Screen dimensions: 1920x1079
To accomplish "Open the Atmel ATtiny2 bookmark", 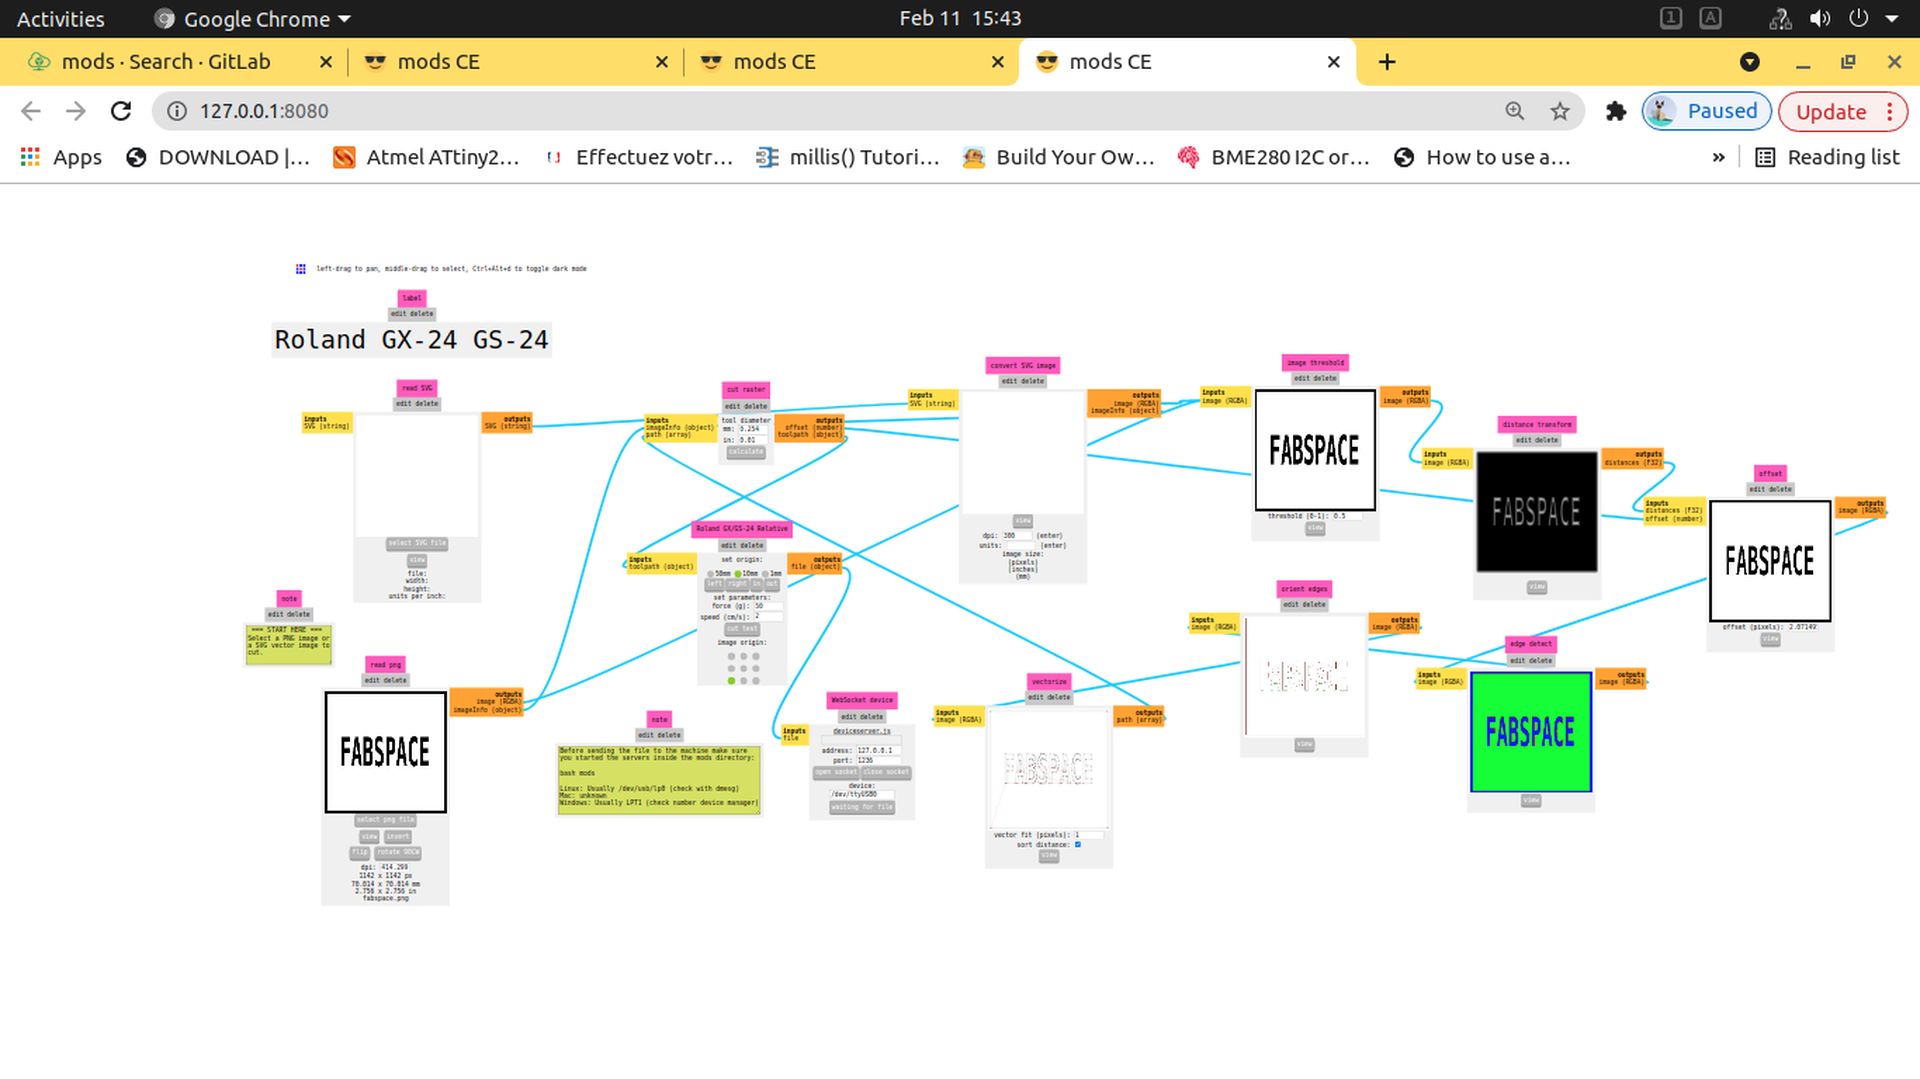I will pyautogui.click(x=426, y=157).
